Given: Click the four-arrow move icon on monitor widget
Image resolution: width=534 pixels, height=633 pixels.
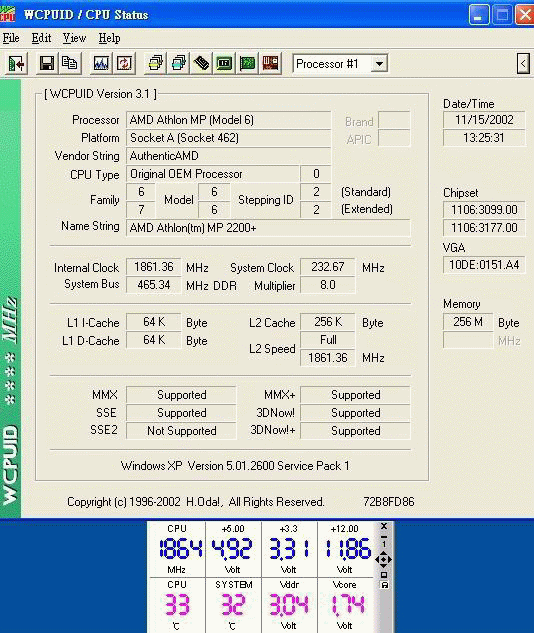Looking at the screenshot, I should click(383, 560).
